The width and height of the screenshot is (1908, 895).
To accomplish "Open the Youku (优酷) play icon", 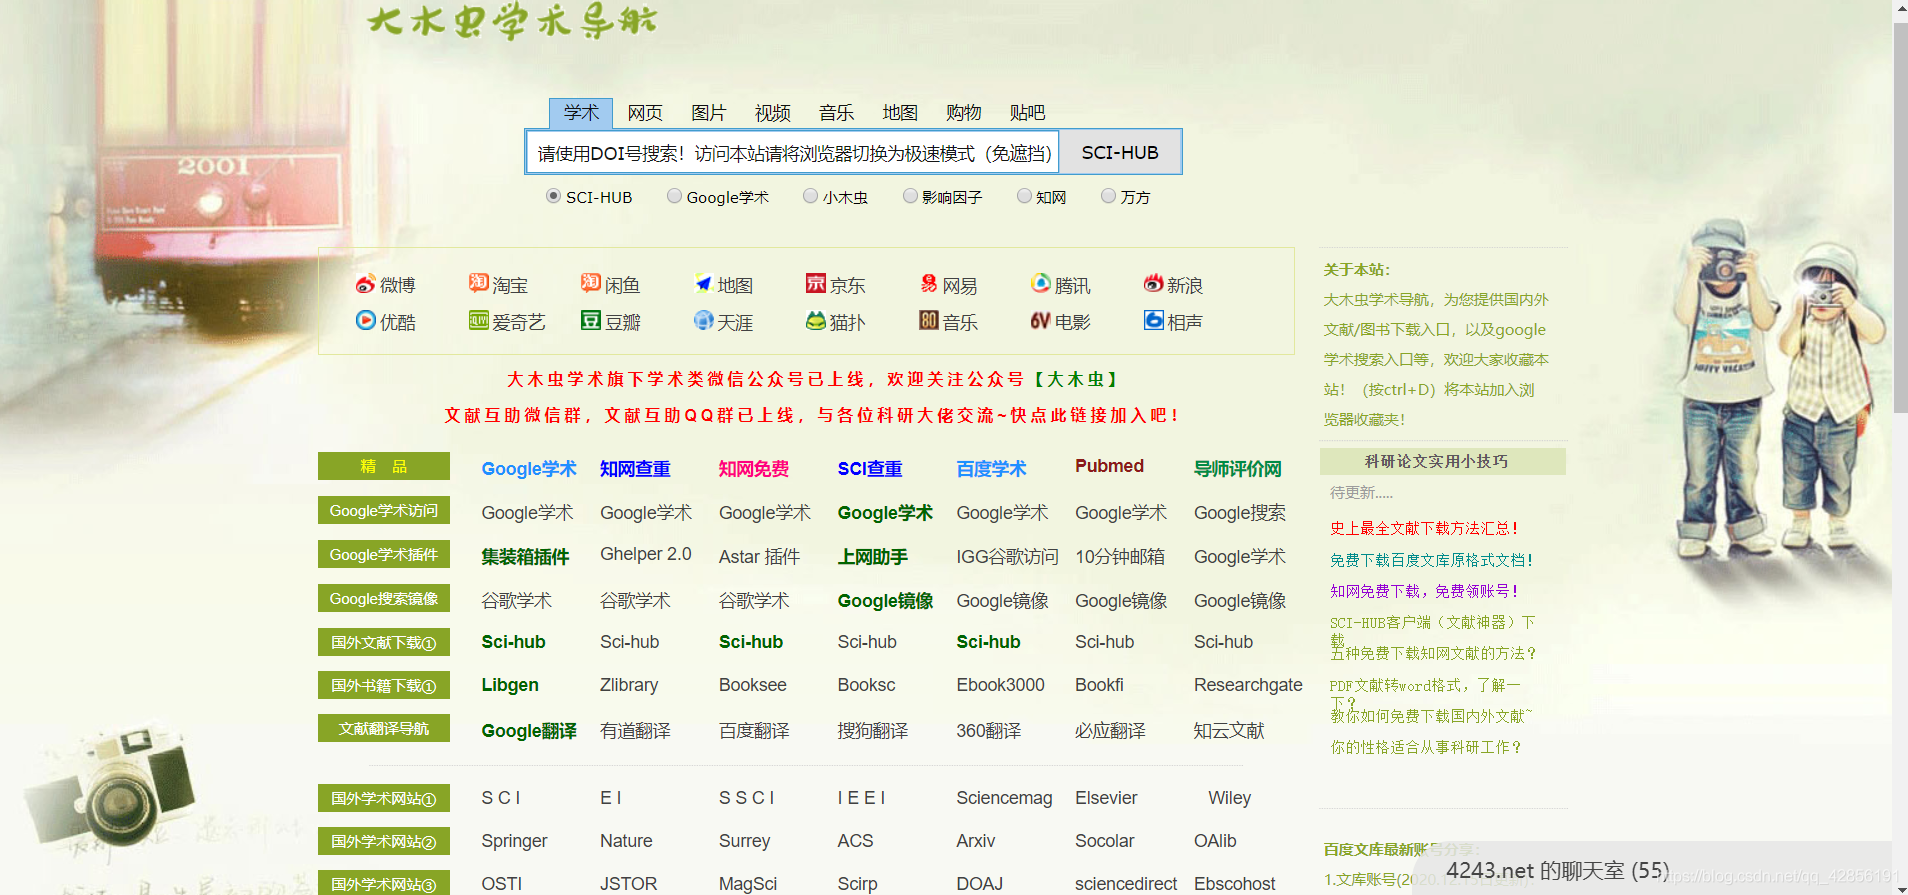I will click(366, 321).
